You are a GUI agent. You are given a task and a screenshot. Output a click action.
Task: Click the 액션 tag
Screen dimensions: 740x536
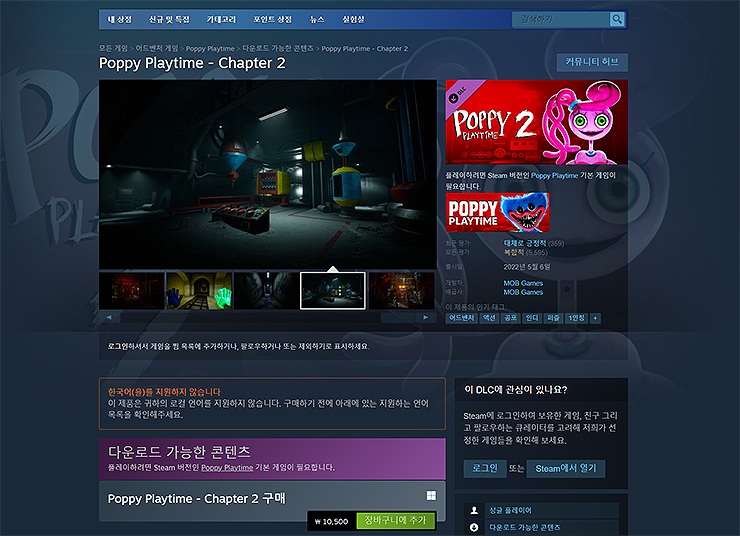[489, 318]
